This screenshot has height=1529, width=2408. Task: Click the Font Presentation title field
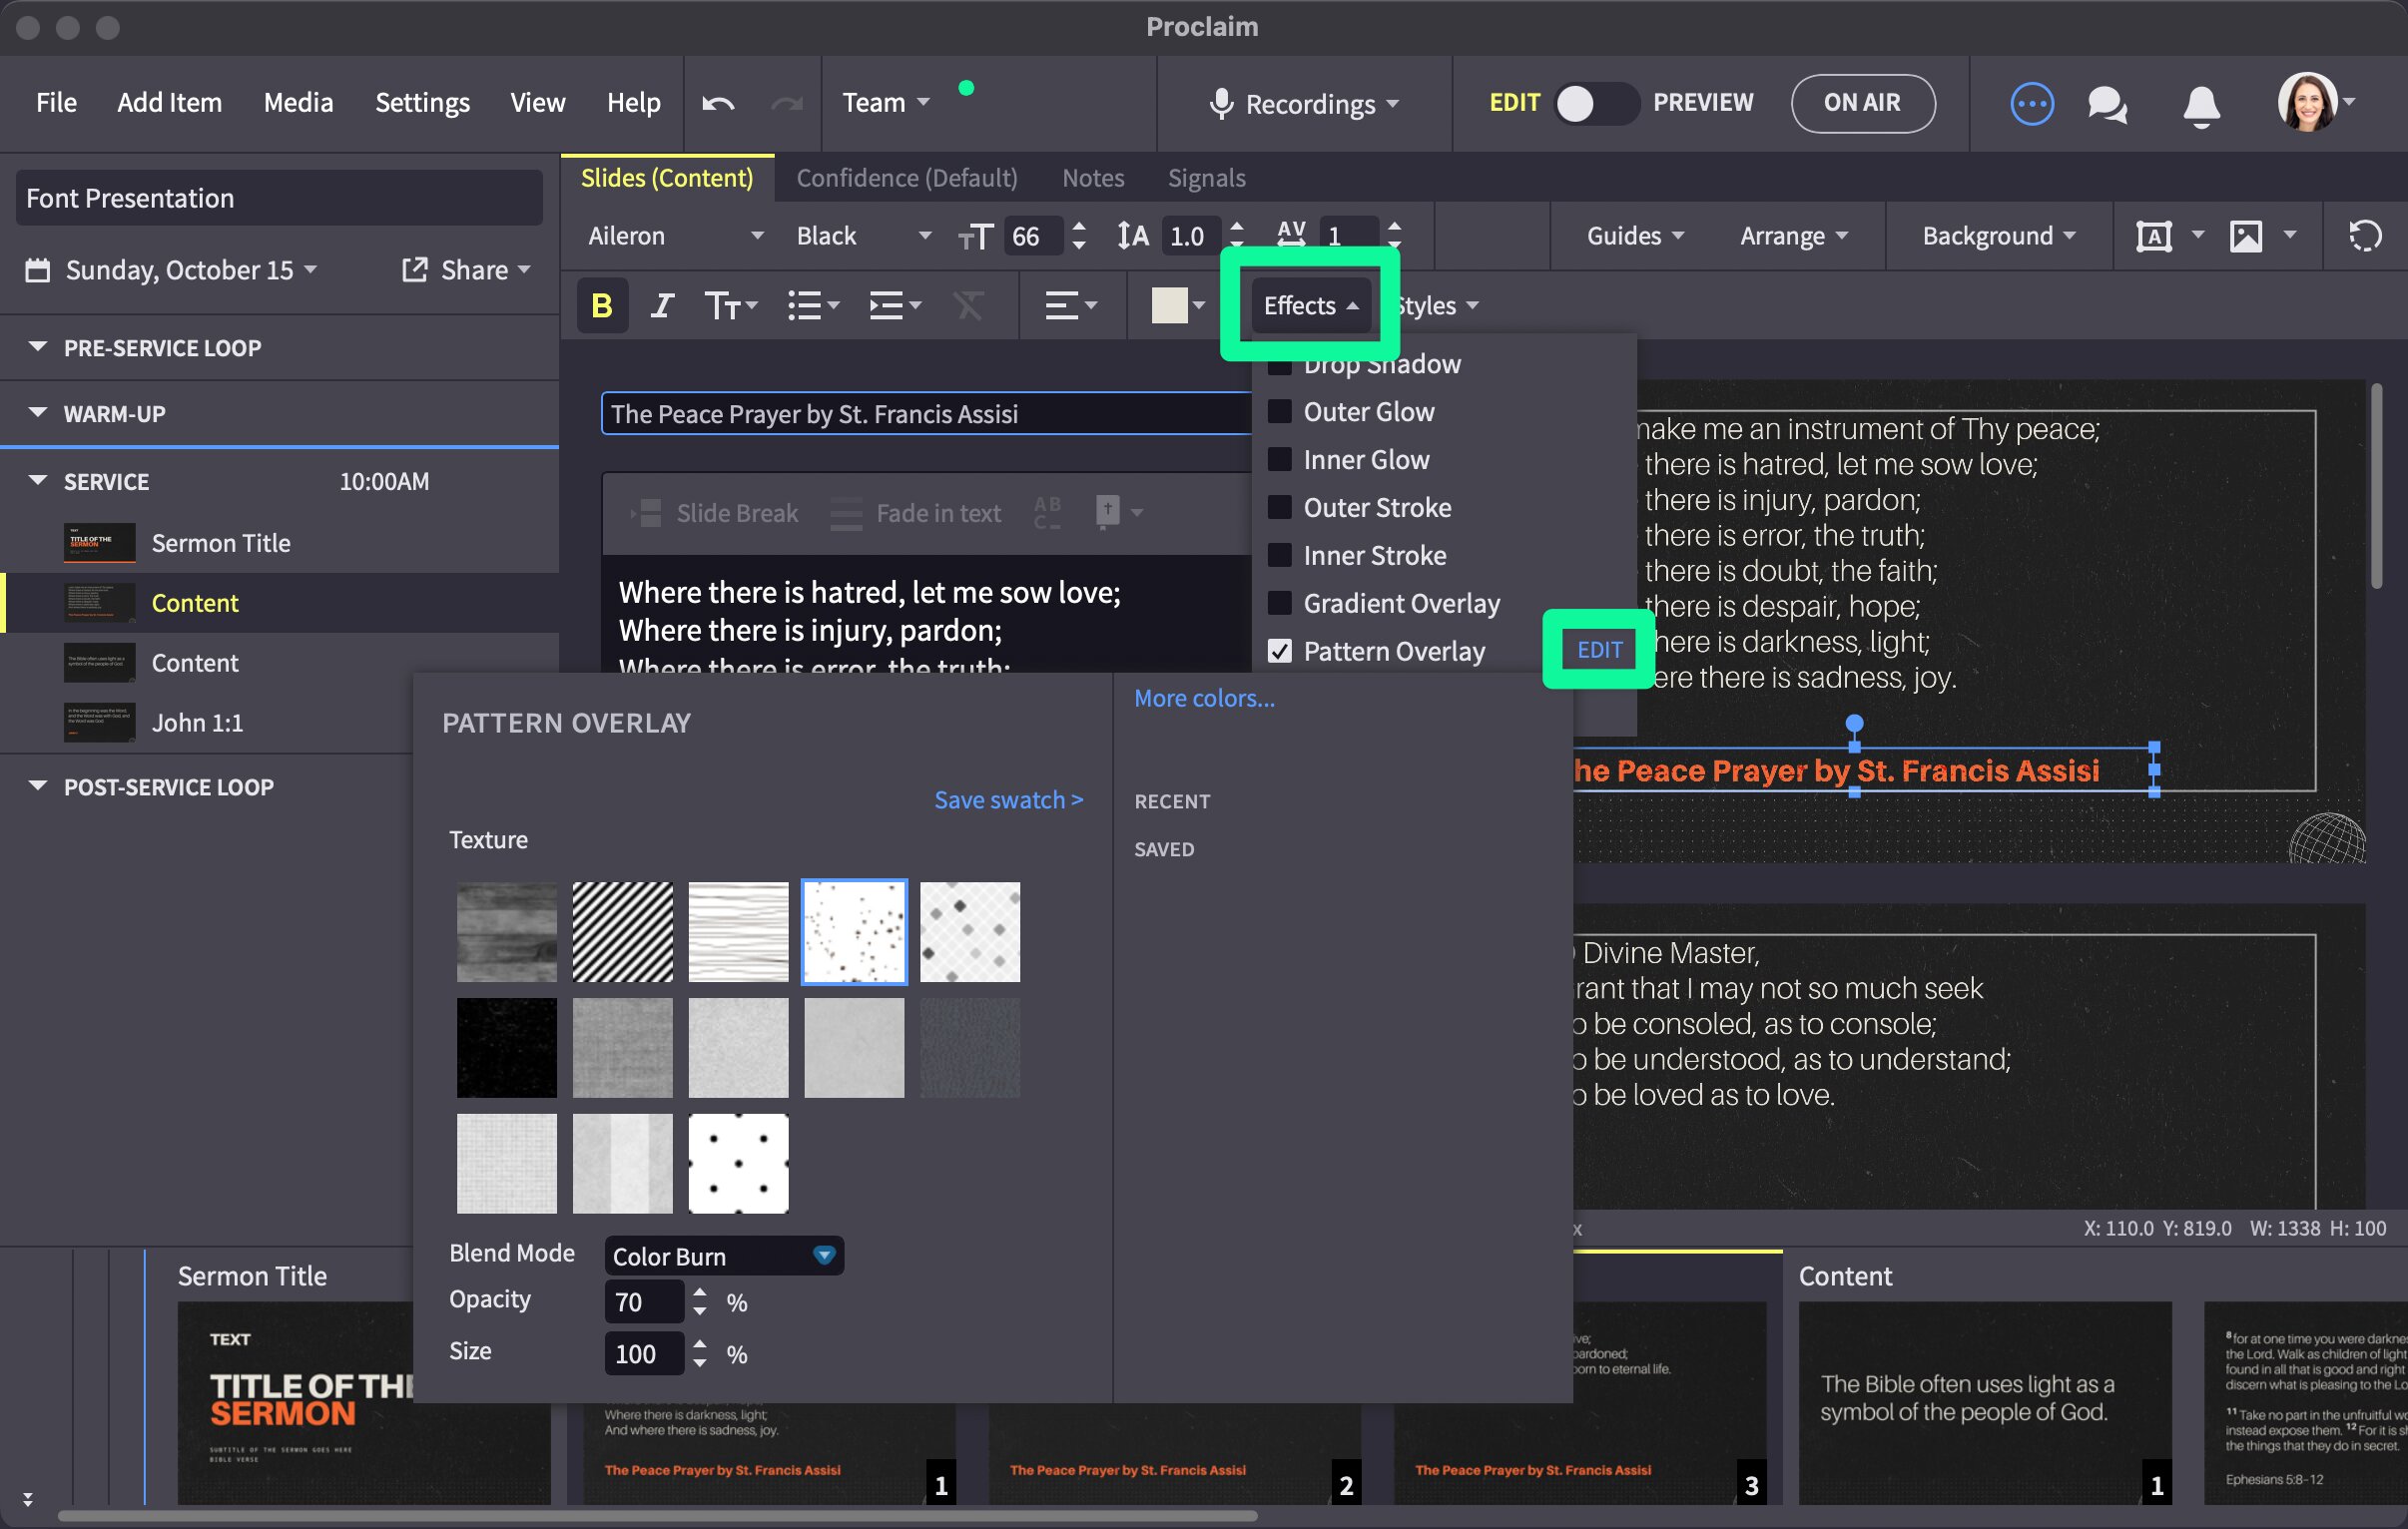pyautogui.click(x=279, y=198)
